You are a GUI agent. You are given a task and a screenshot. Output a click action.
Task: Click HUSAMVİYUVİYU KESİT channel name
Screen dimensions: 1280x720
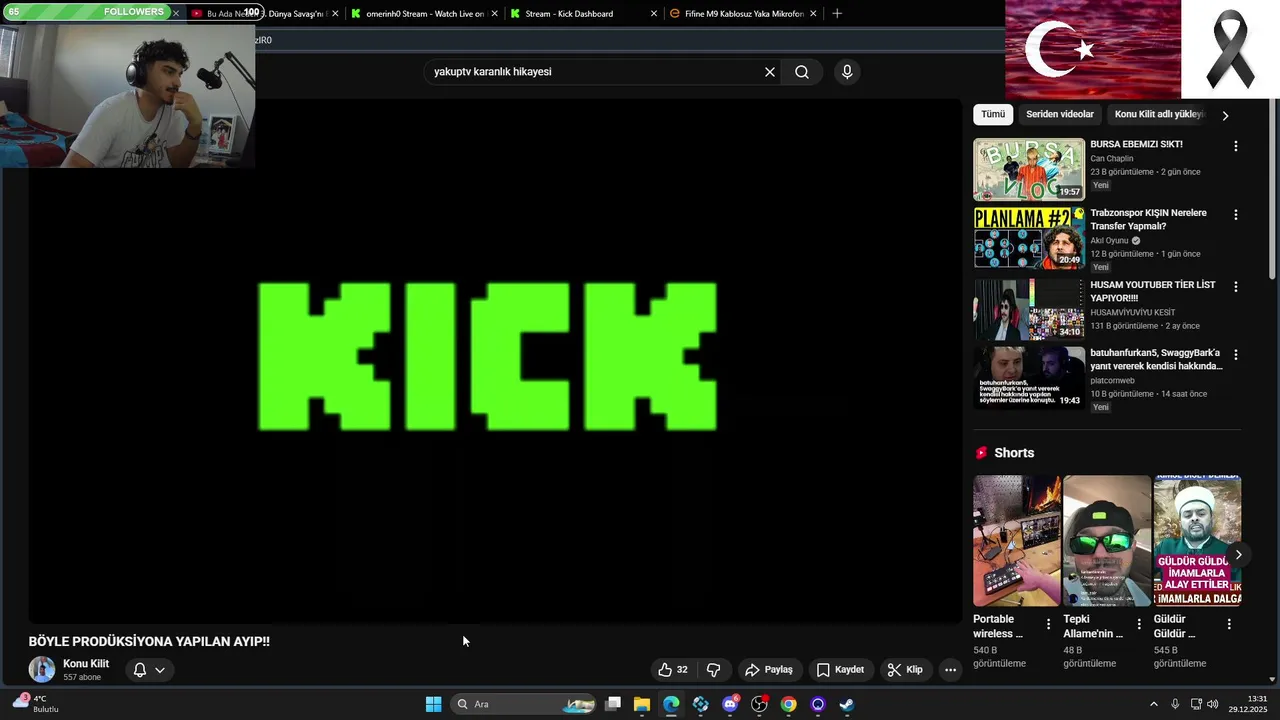(x=1132, y=312)
